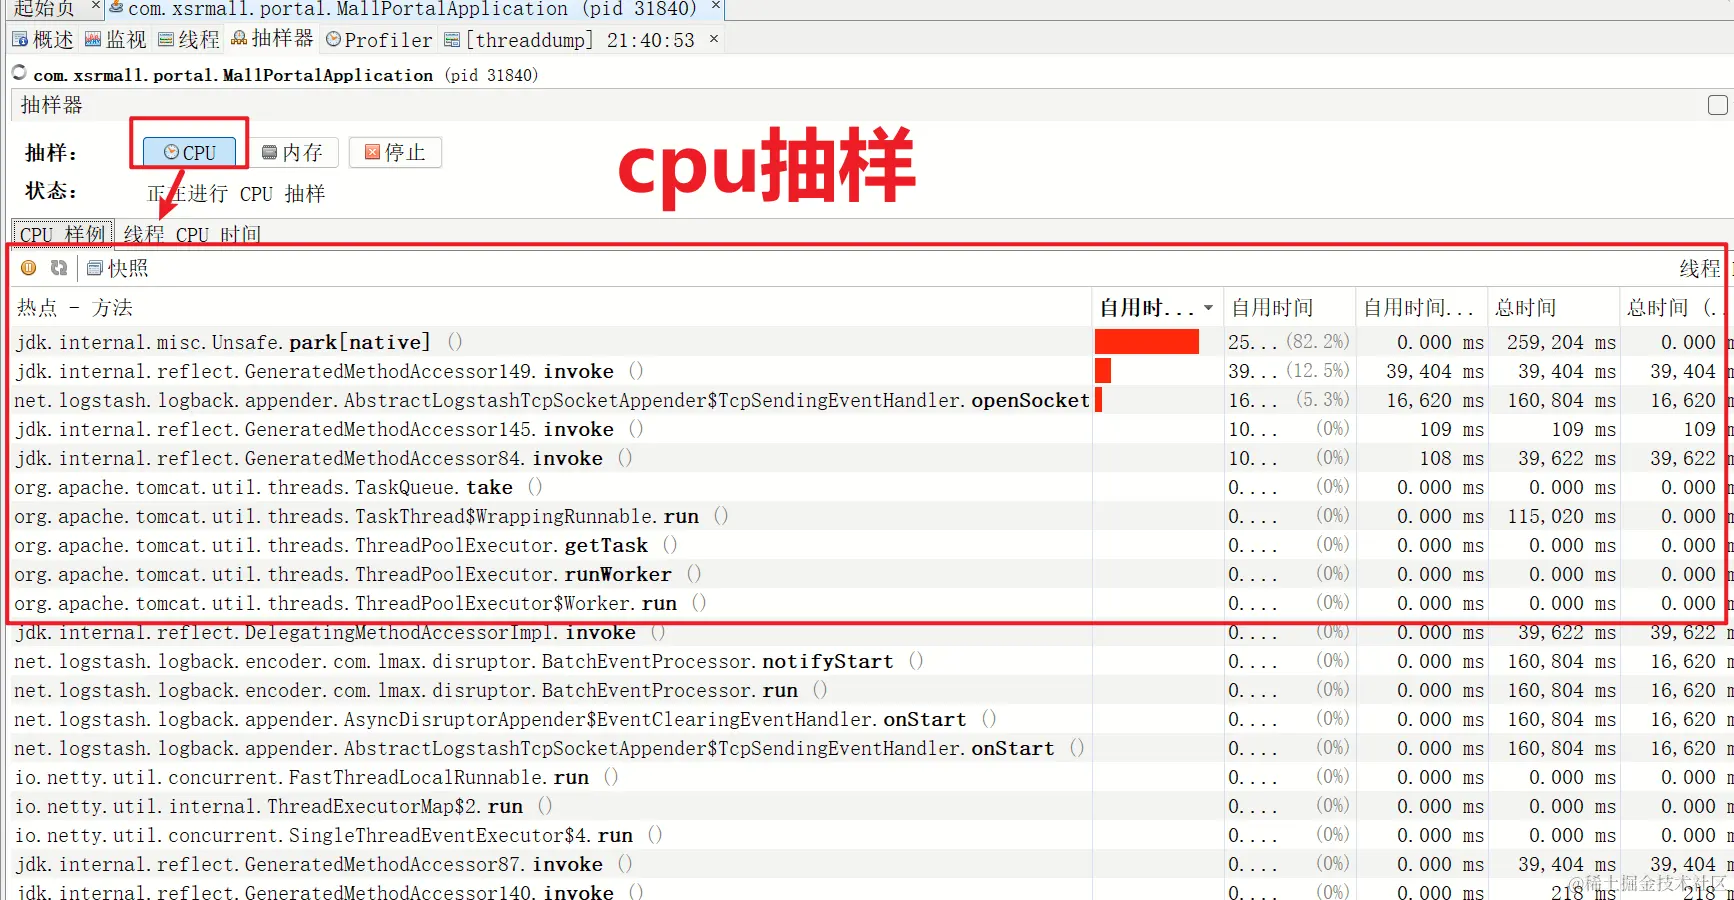1734x900 pixels.
Task: Sort by 热点 - 方法 column header
Action: click(551, 308)
